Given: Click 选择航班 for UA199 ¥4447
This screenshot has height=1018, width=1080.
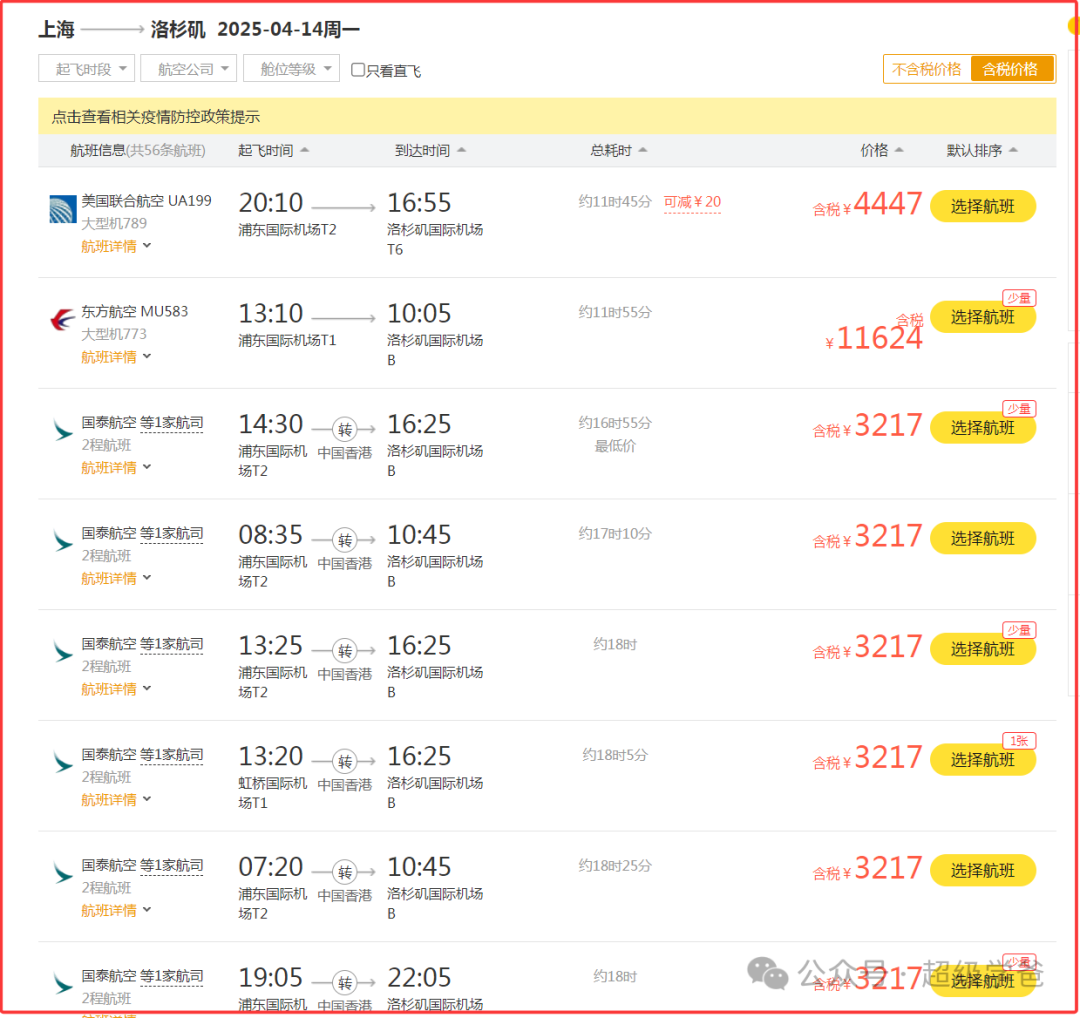Looking at the screenshot, I should (983, 206).
